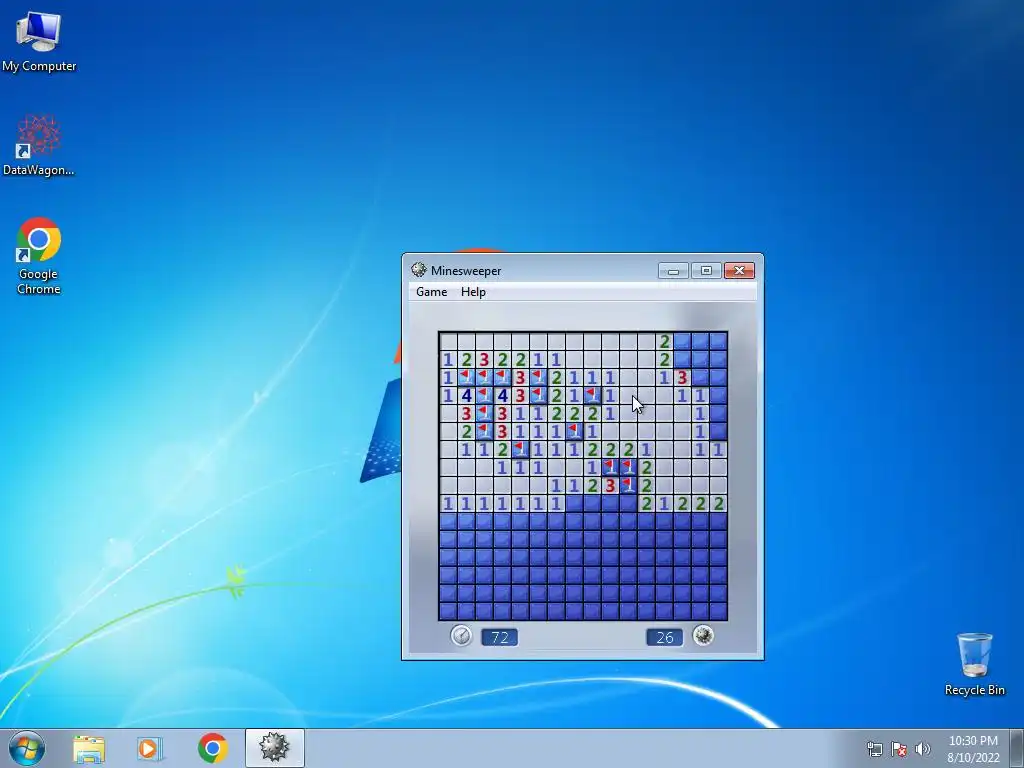Select the Recycle Bin desktop icon

[x=974, y=664]
